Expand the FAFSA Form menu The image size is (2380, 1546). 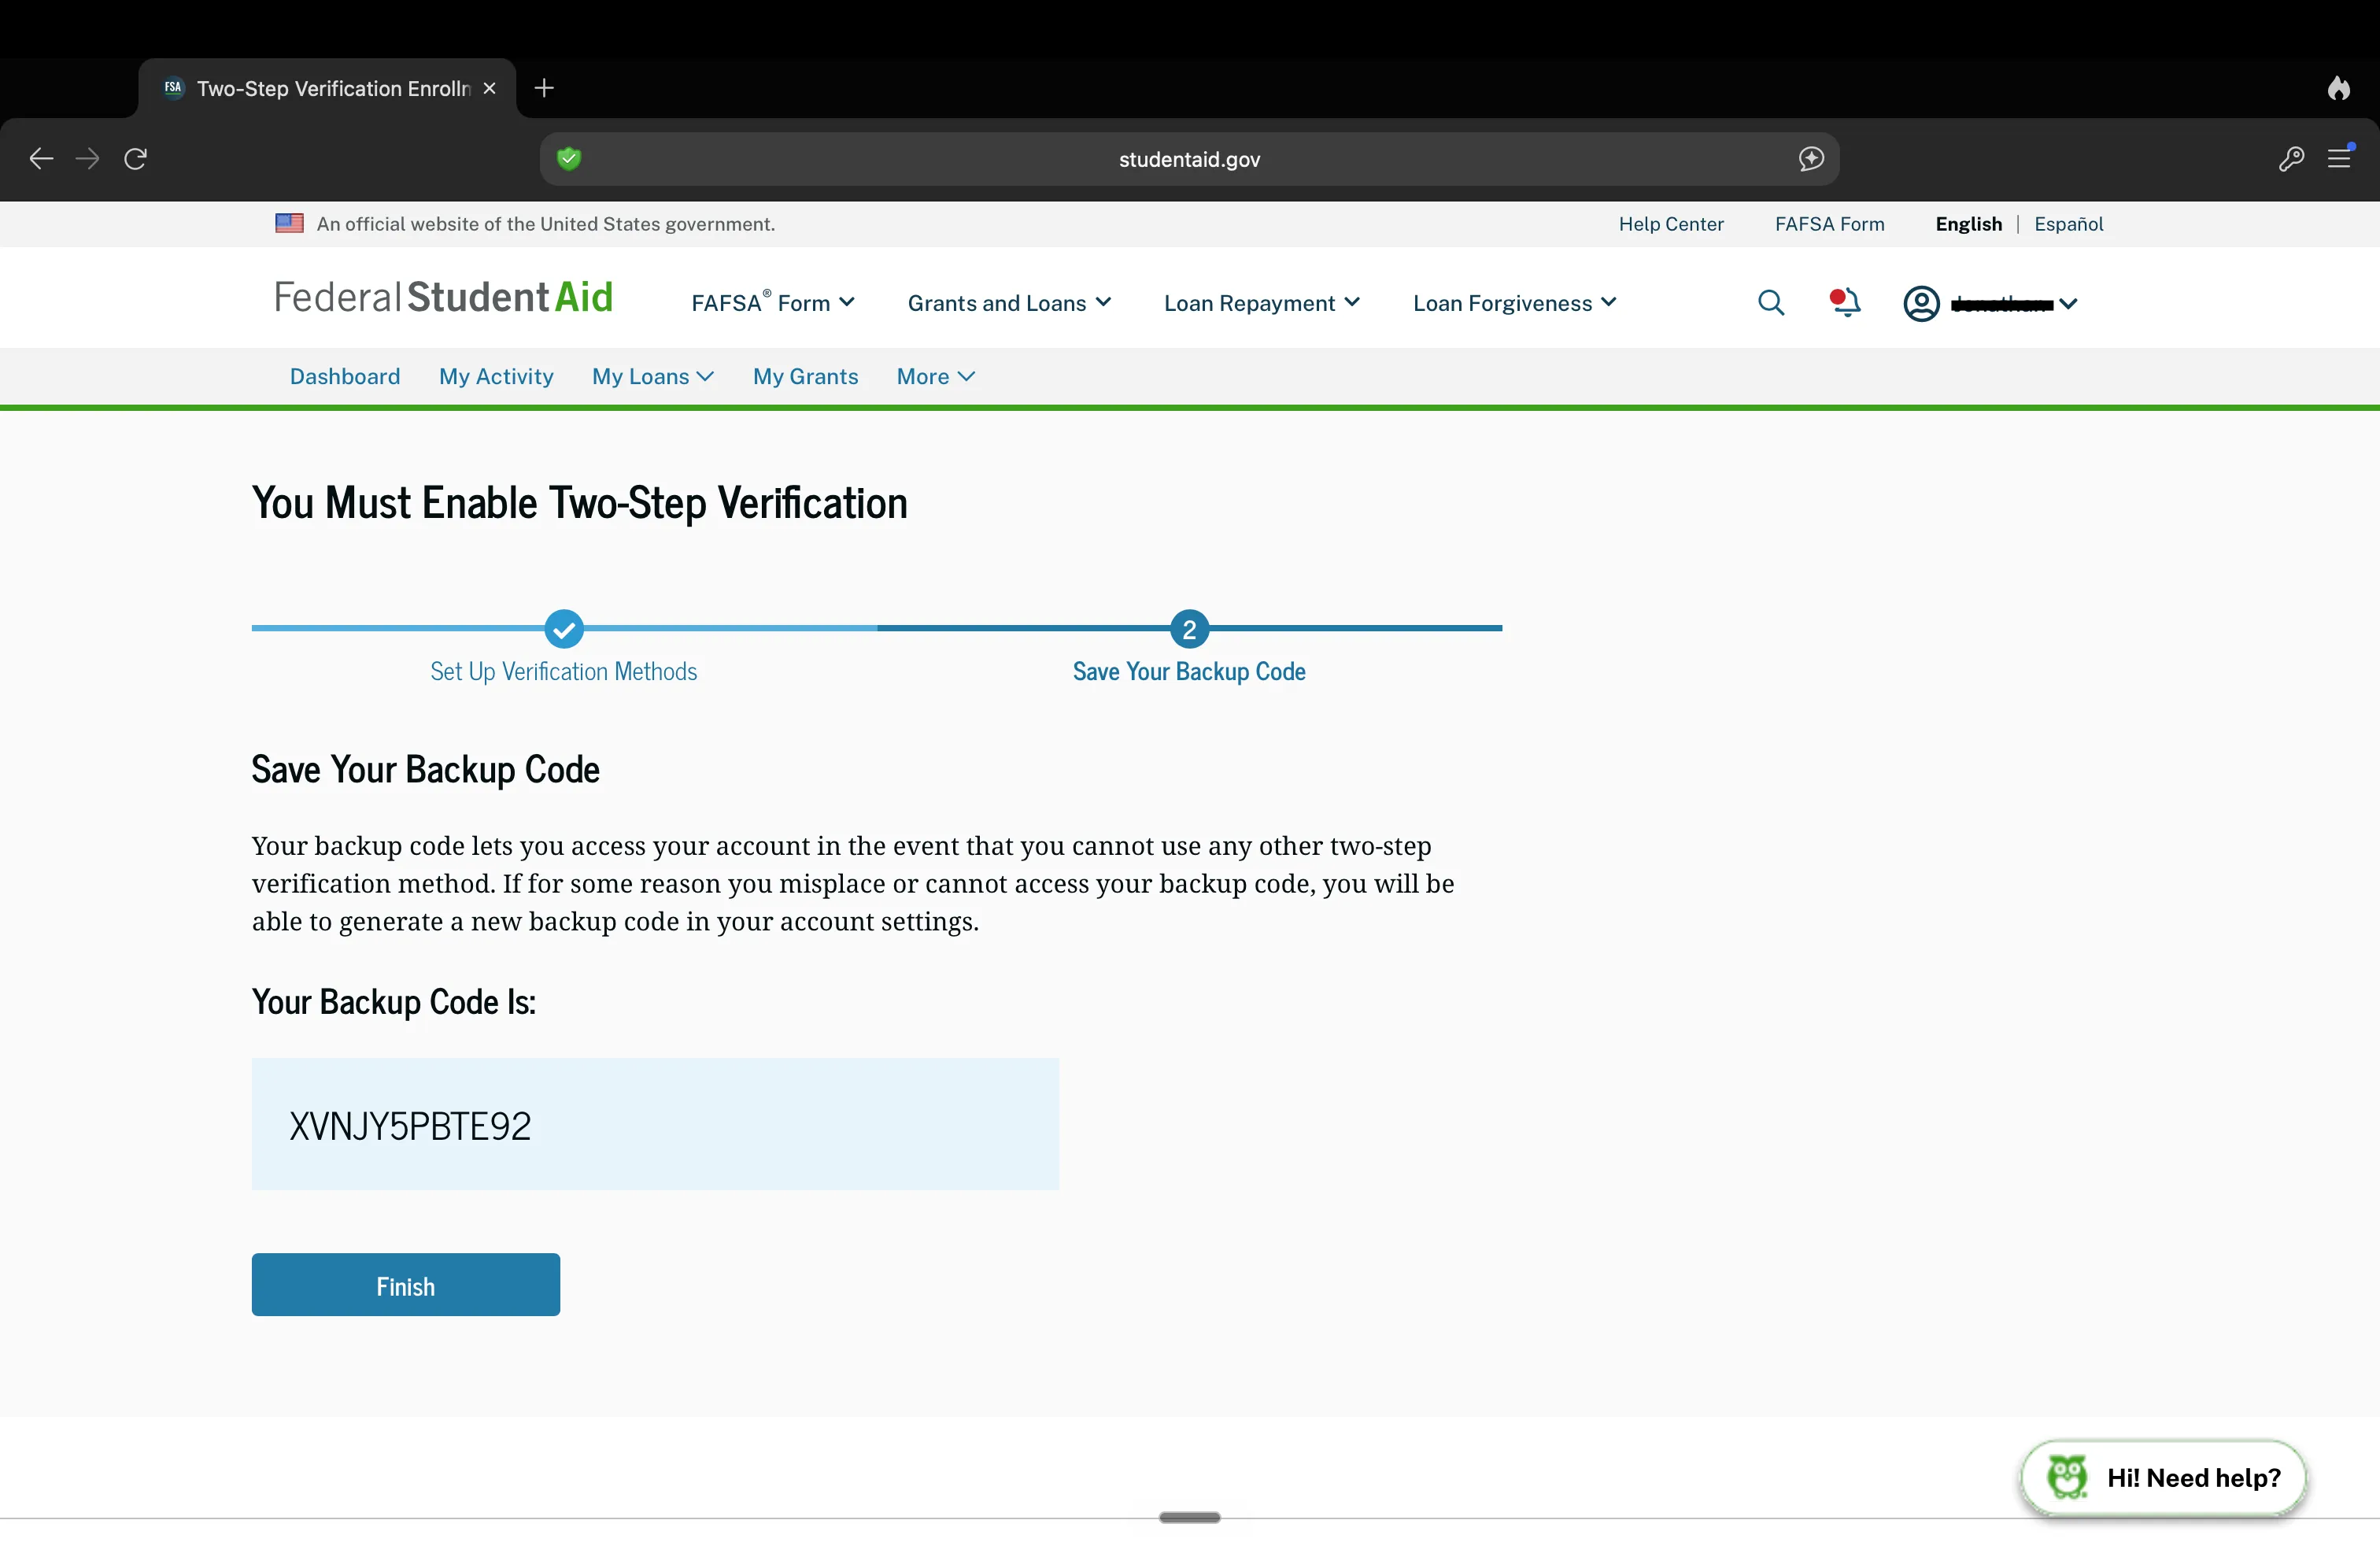point(772,302)
